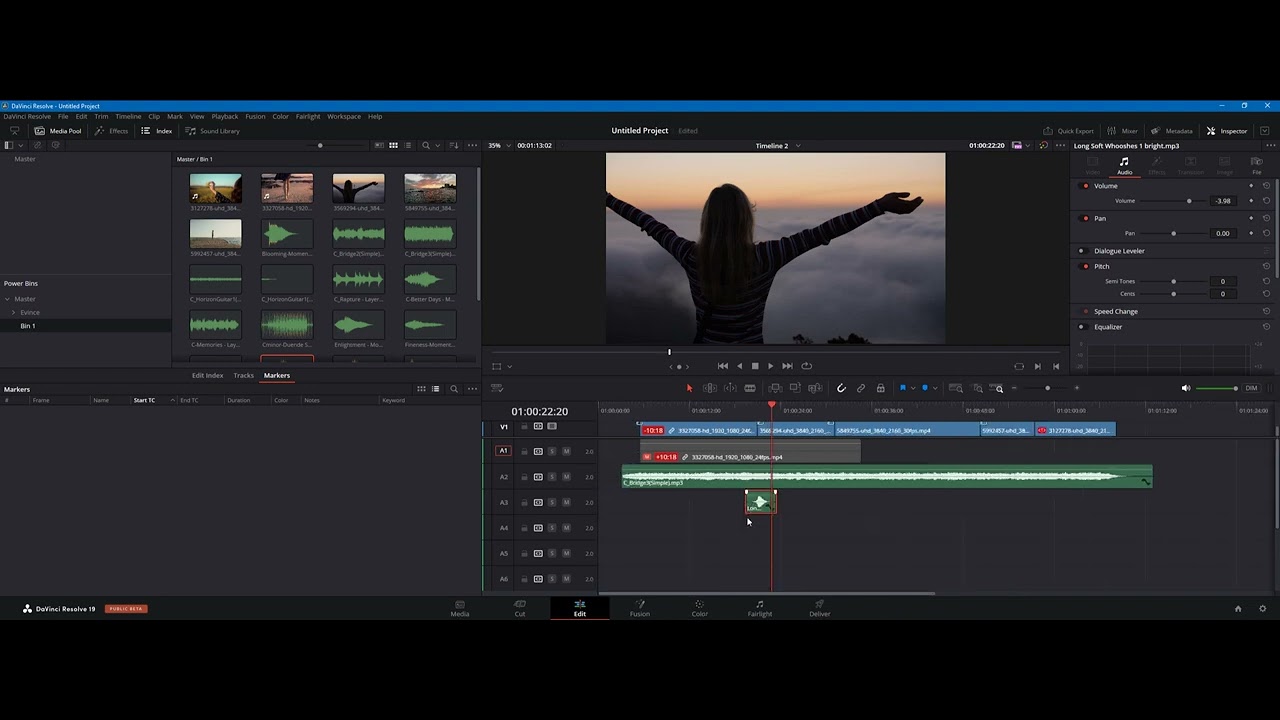Select the Trim Edit Mode tool
This screenshot has height=720, width=1280.
pos(710,388)
